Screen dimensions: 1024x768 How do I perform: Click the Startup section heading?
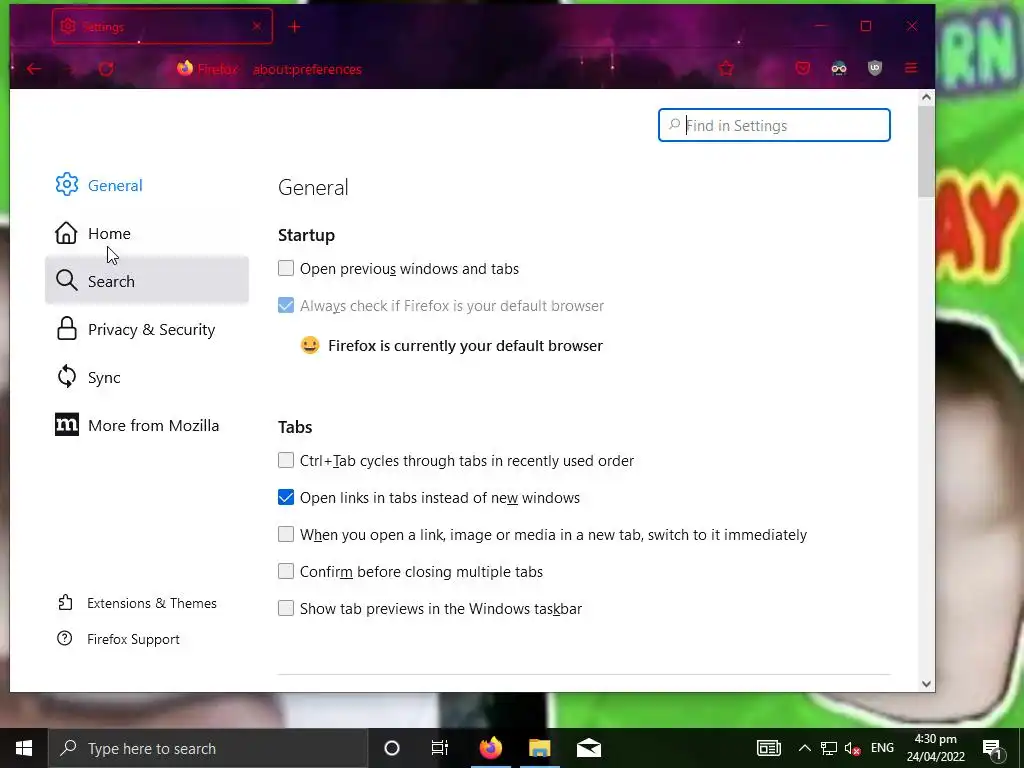point(306,235)
